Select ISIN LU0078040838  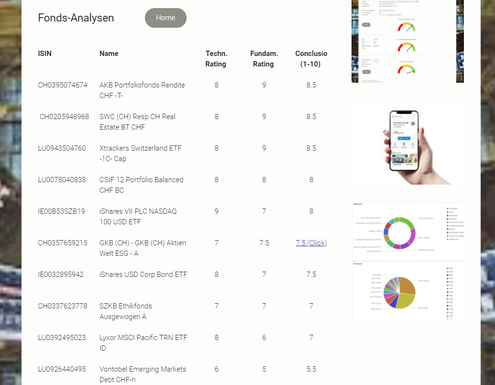coord(62,180)
